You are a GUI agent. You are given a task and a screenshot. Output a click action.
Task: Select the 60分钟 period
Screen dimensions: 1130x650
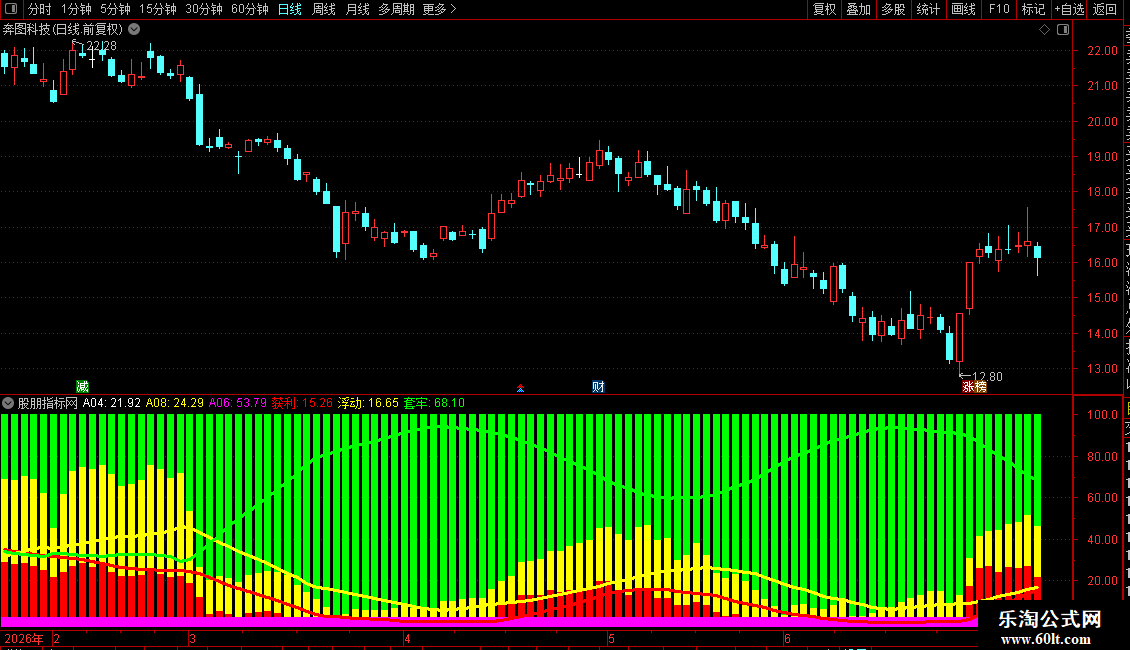[249, 9]
